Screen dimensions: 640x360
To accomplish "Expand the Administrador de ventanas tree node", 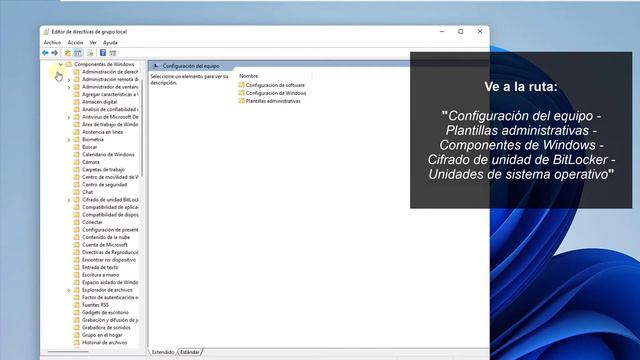I will click(x=69, y=87).
